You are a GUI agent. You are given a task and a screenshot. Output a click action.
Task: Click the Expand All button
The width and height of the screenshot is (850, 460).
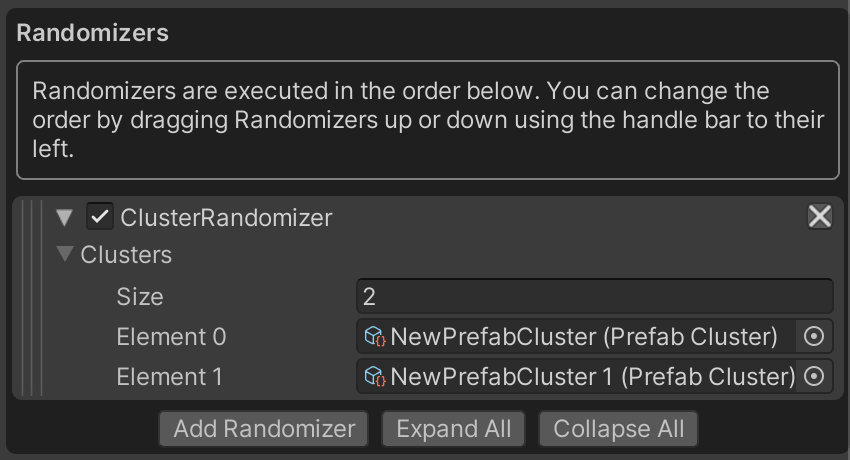point(453,429)
